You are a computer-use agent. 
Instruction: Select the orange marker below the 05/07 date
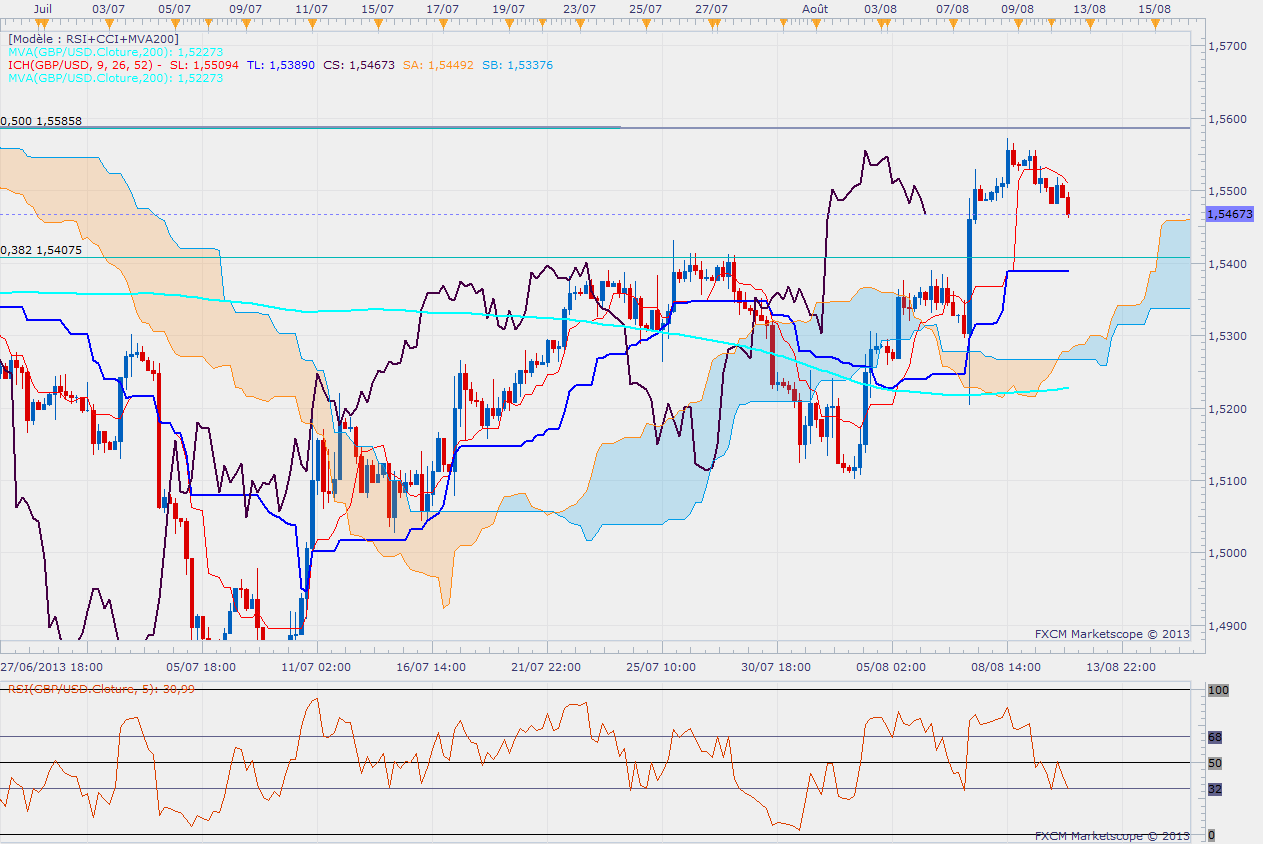pos(175,23)
